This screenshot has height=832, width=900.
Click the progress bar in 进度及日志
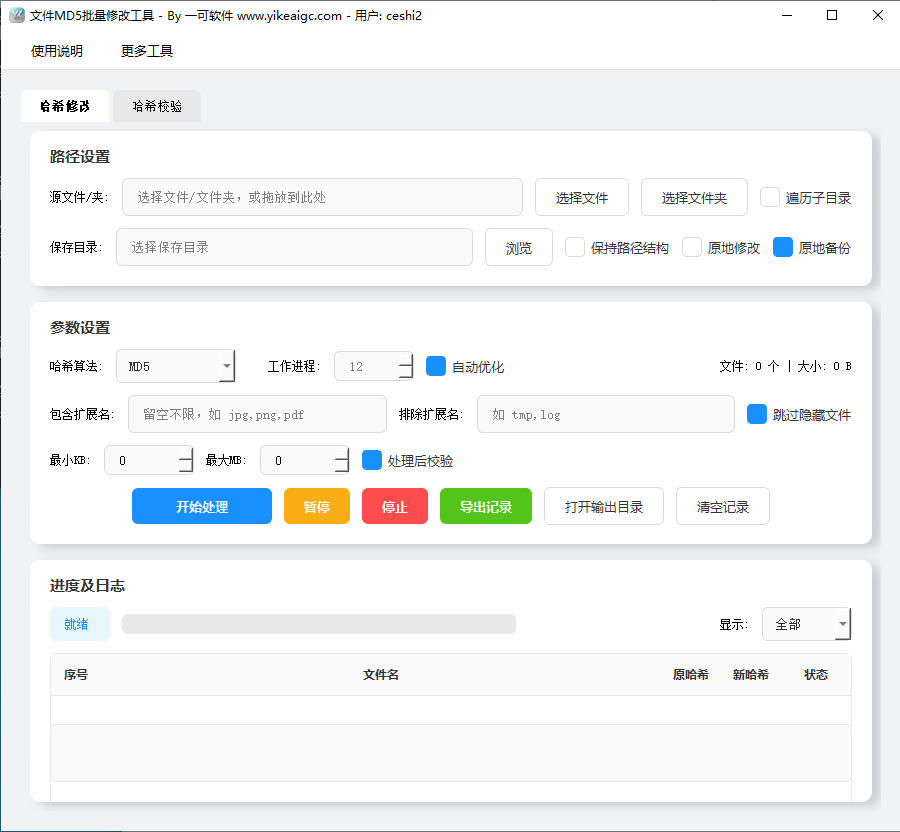319,624
